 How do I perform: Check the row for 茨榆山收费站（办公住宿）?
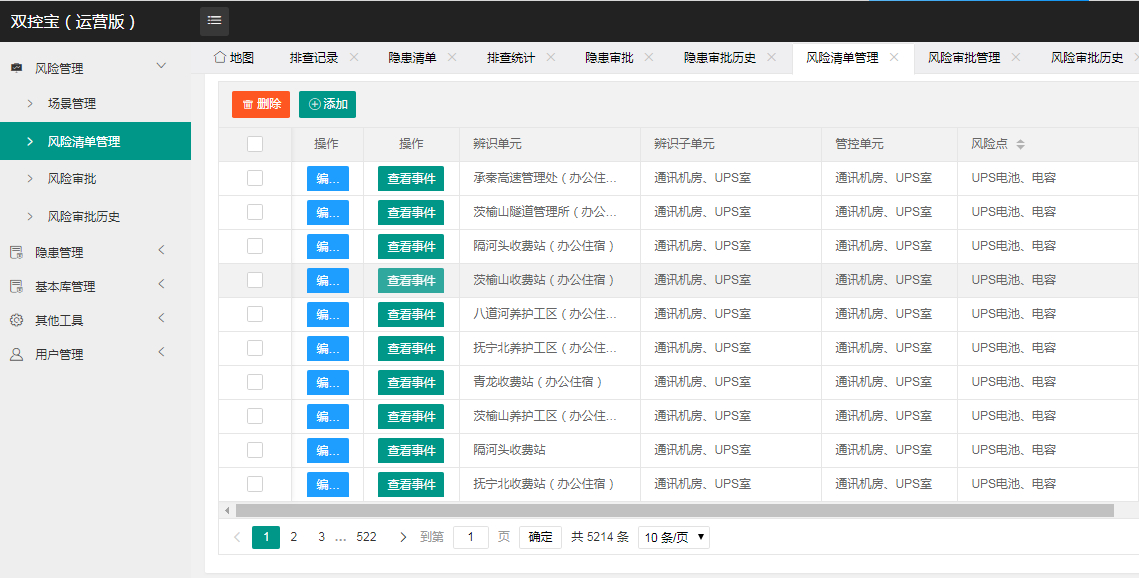[x=255, y=280]
